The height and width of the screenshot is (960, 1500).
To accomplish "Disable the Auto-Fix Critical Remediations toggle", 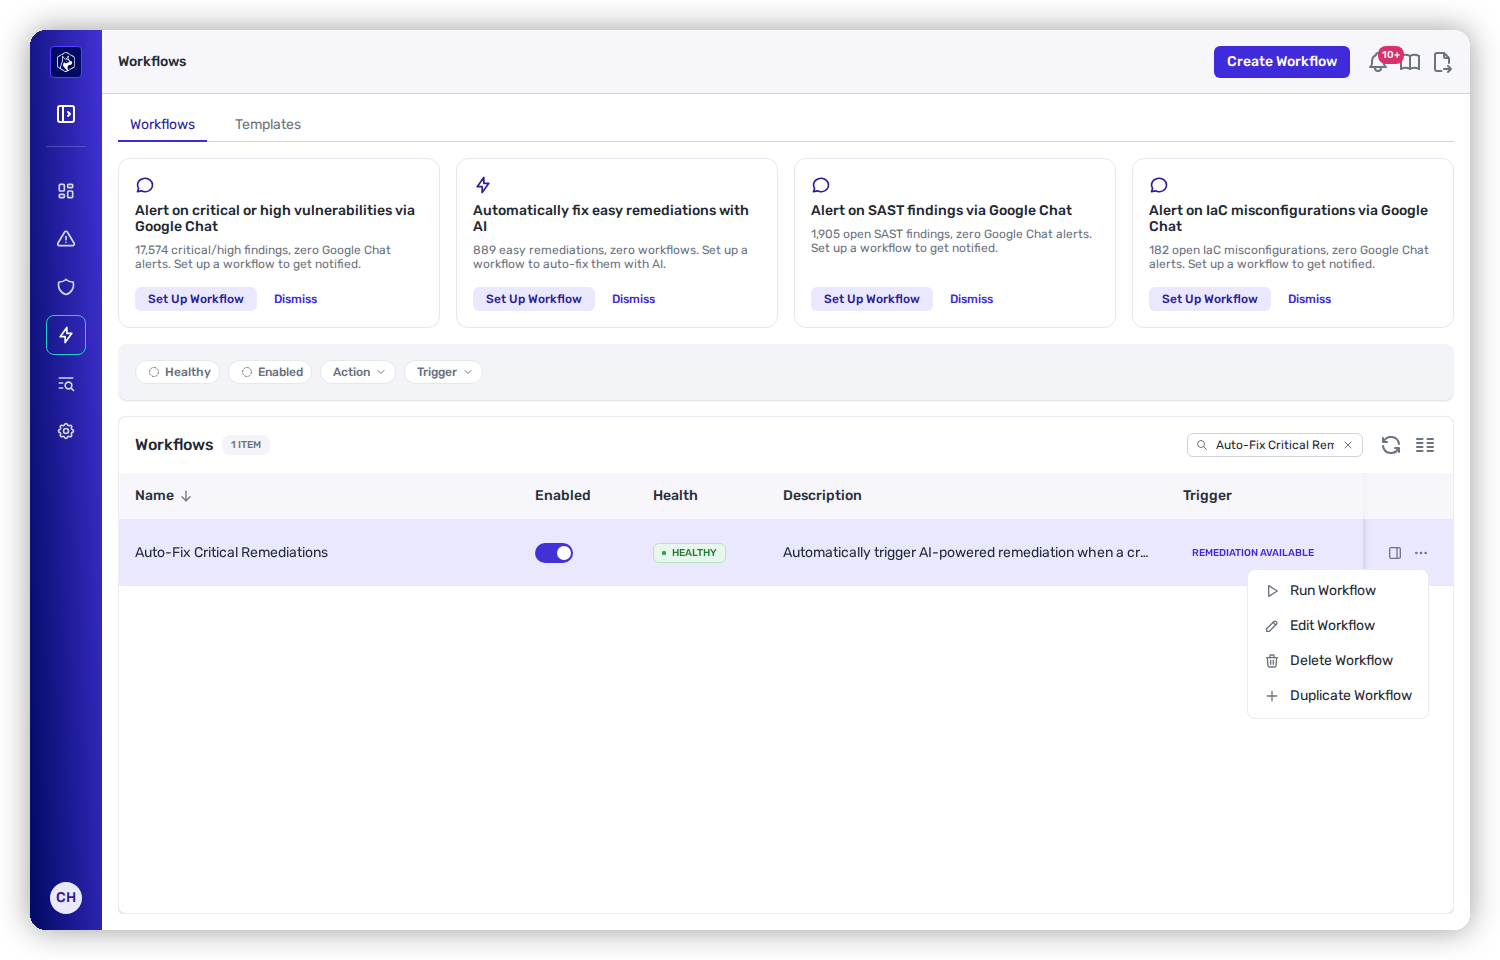I will [554, 553].
